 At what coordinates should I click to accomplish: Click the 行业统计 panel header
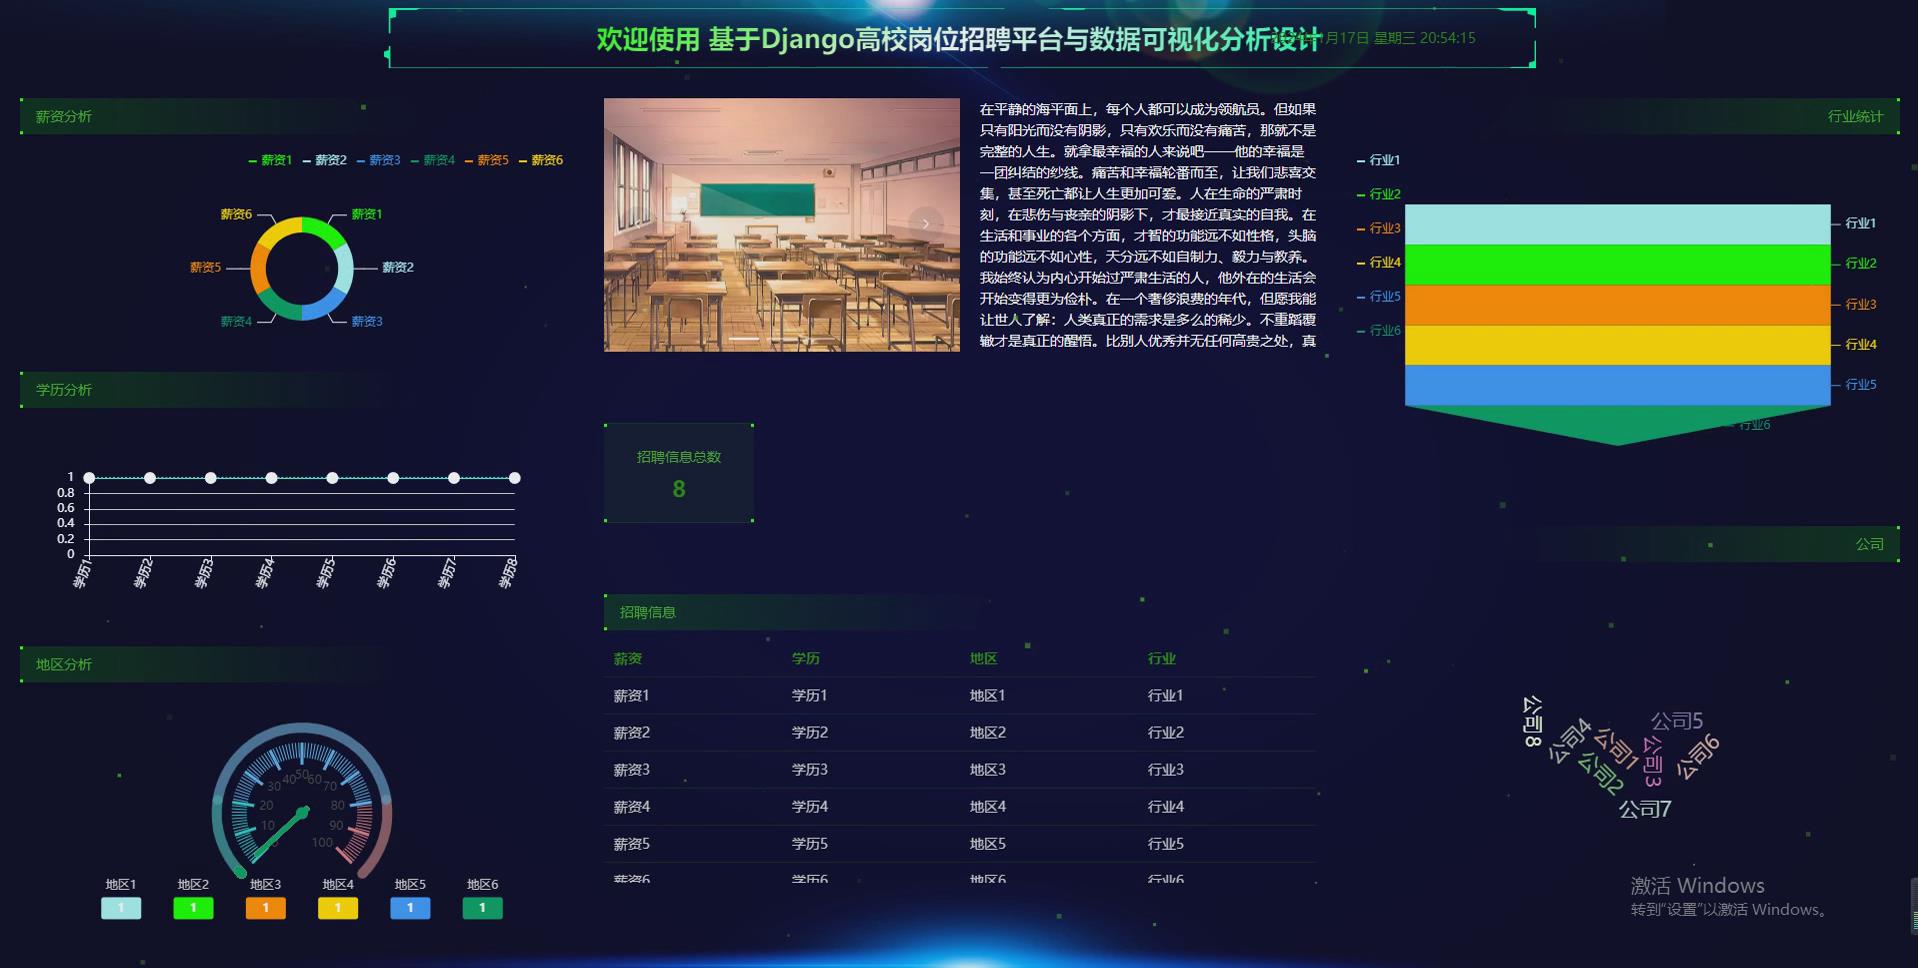1855,117
